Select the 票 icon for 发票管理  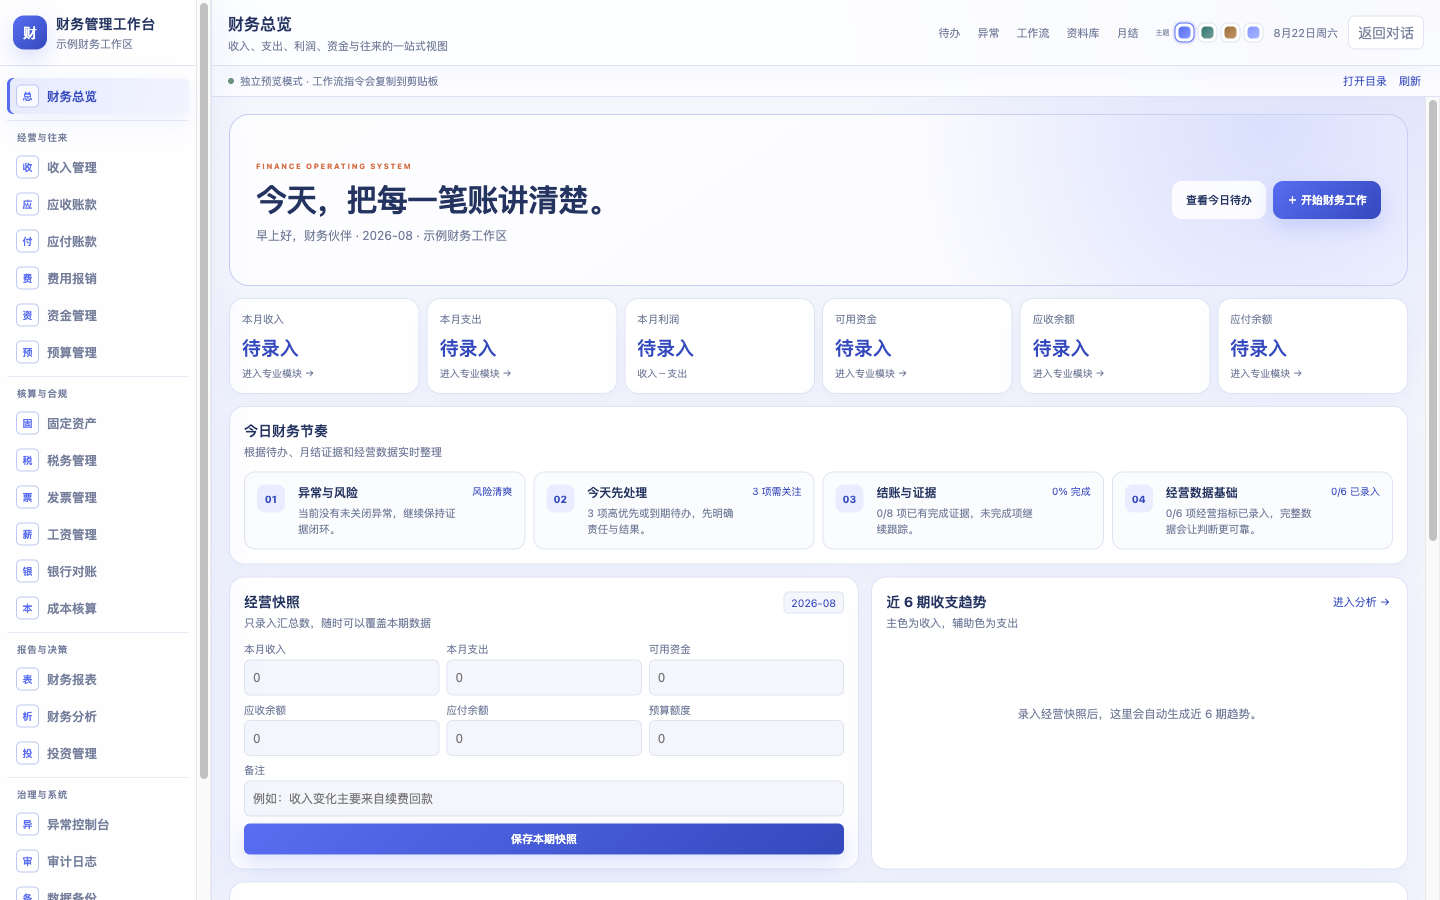27,498
